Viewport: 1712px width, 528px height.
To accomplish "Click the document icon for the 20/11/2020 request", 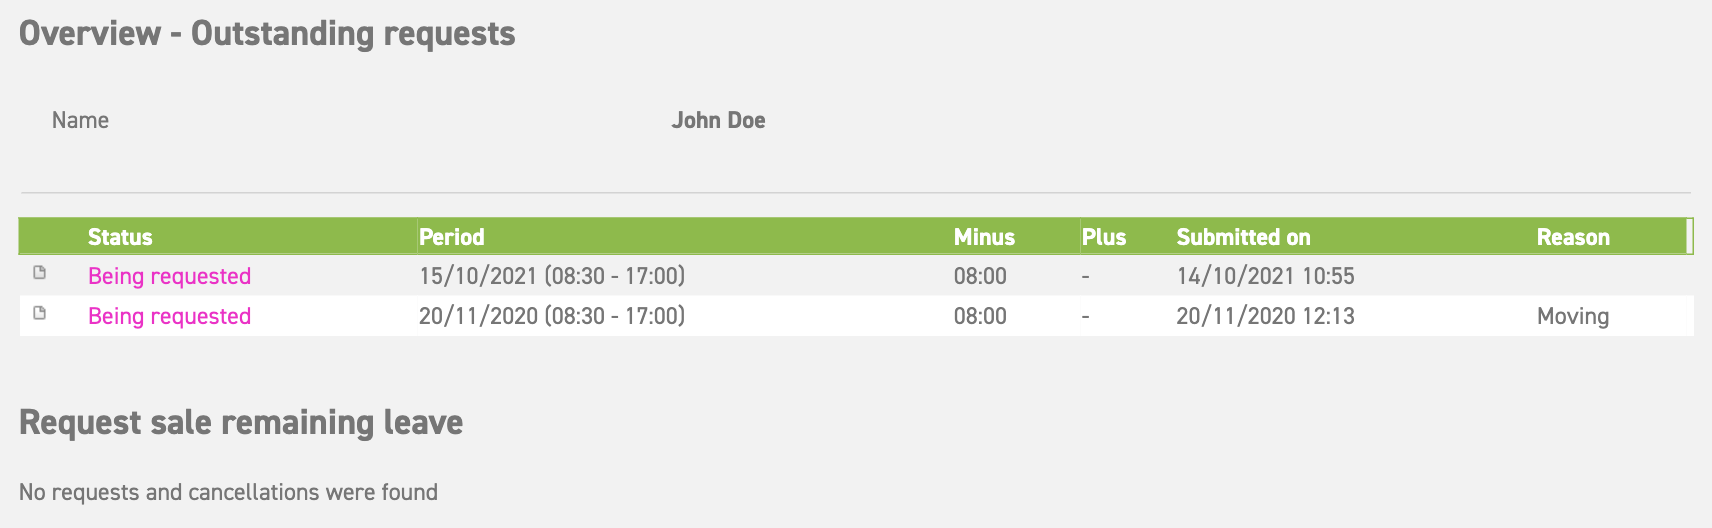I will coord(40,313).
